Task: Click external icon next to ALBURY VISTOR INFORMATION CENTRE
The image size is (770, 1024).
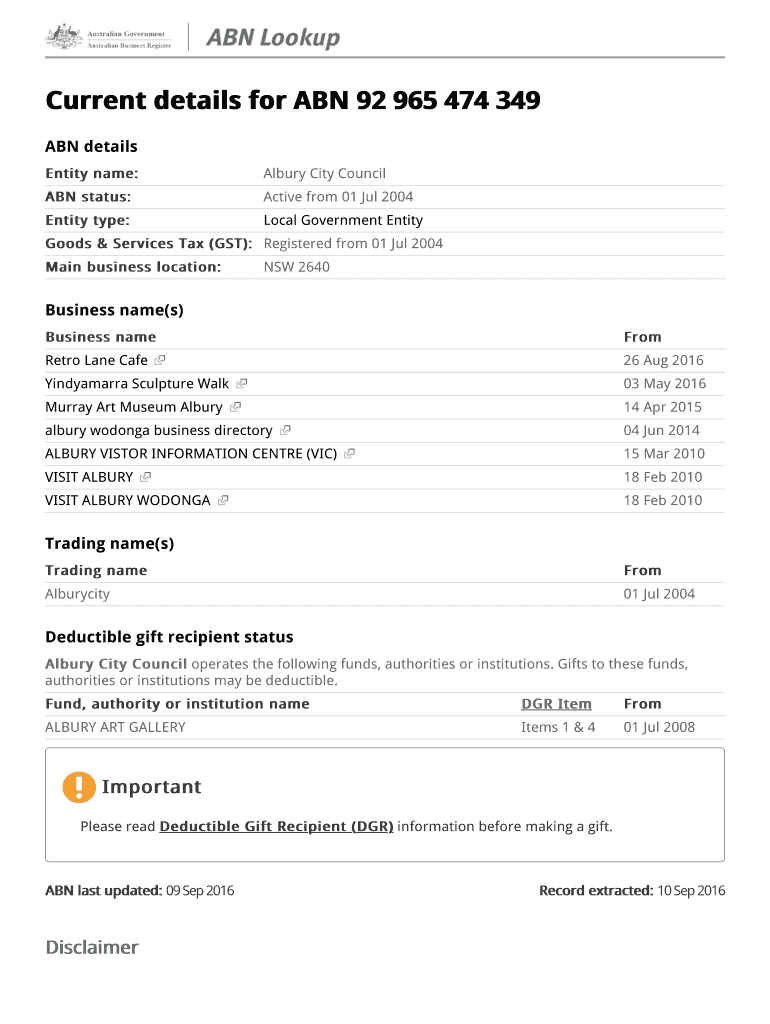Action: click(x=349, y=454)
